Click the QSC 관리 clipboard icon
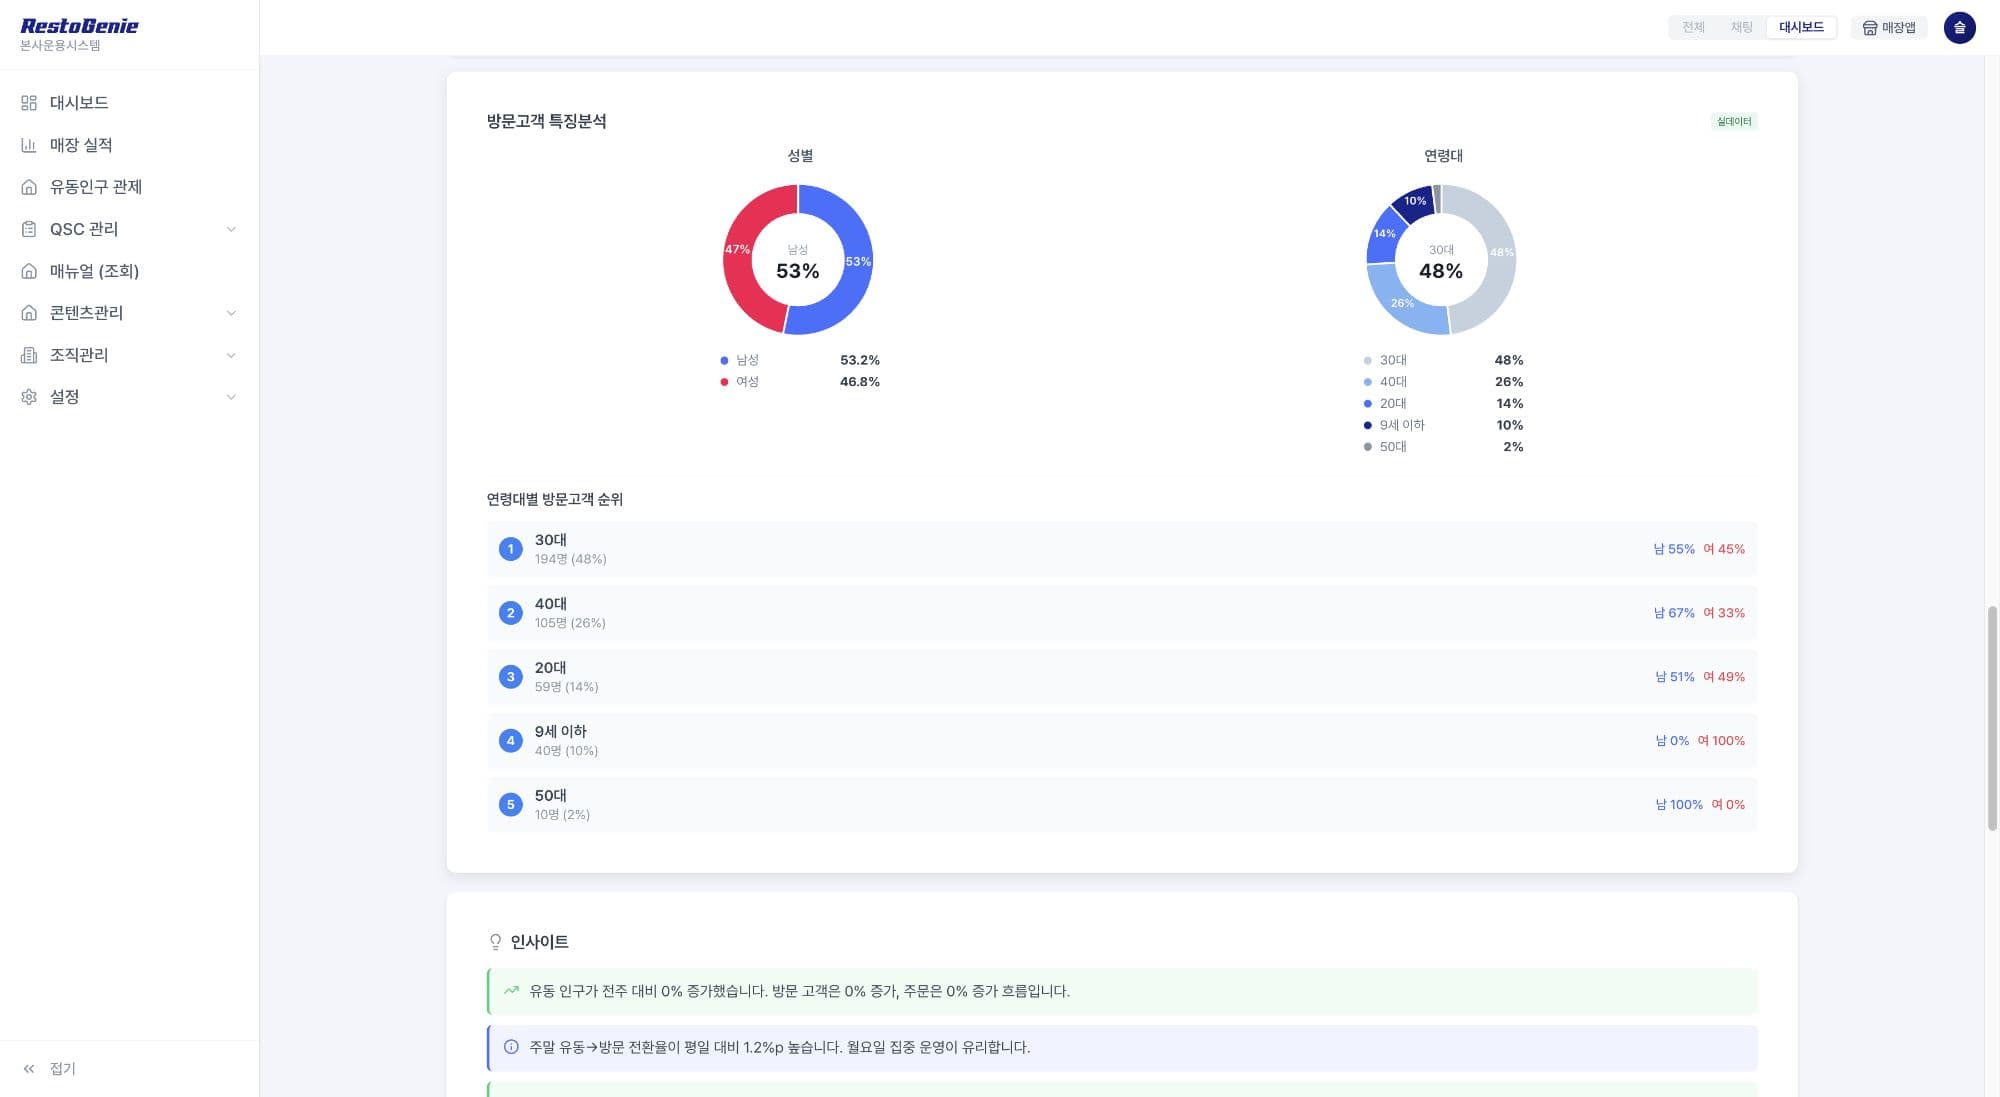 point(29,229)
